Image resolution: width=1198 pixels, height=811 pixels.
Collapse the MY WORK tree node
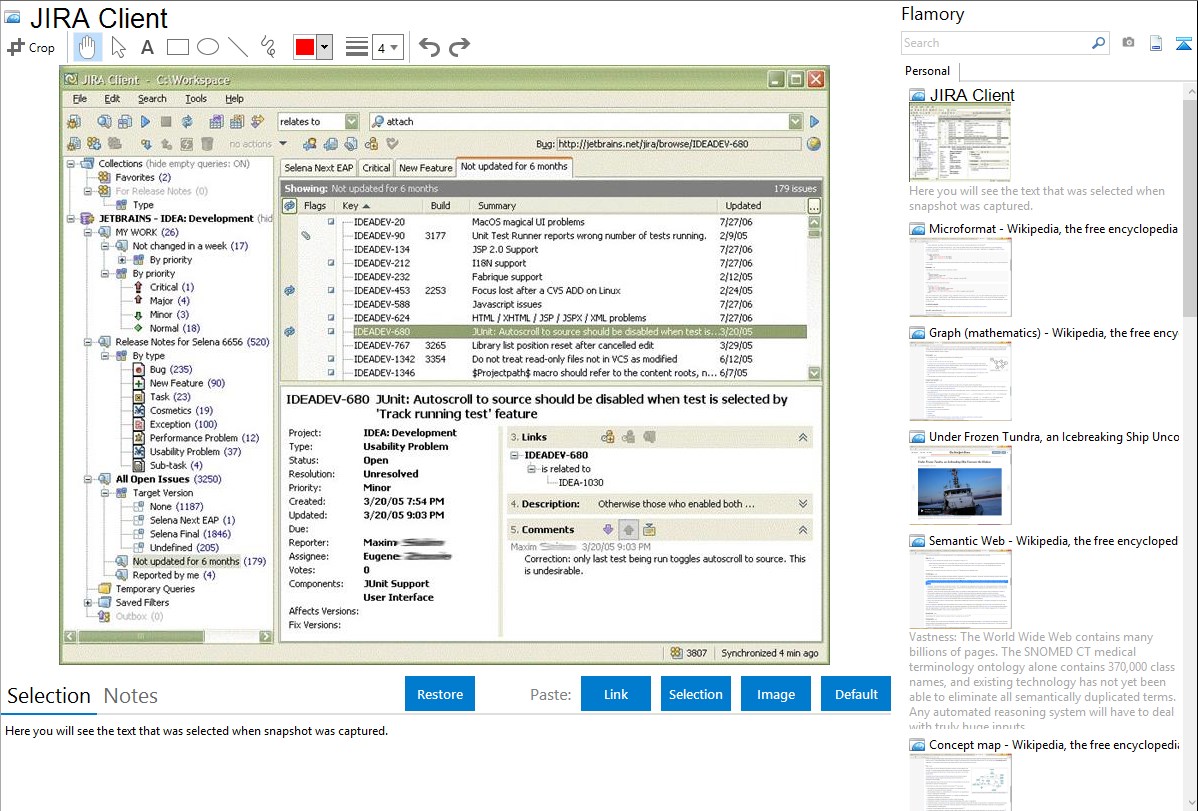88,232
